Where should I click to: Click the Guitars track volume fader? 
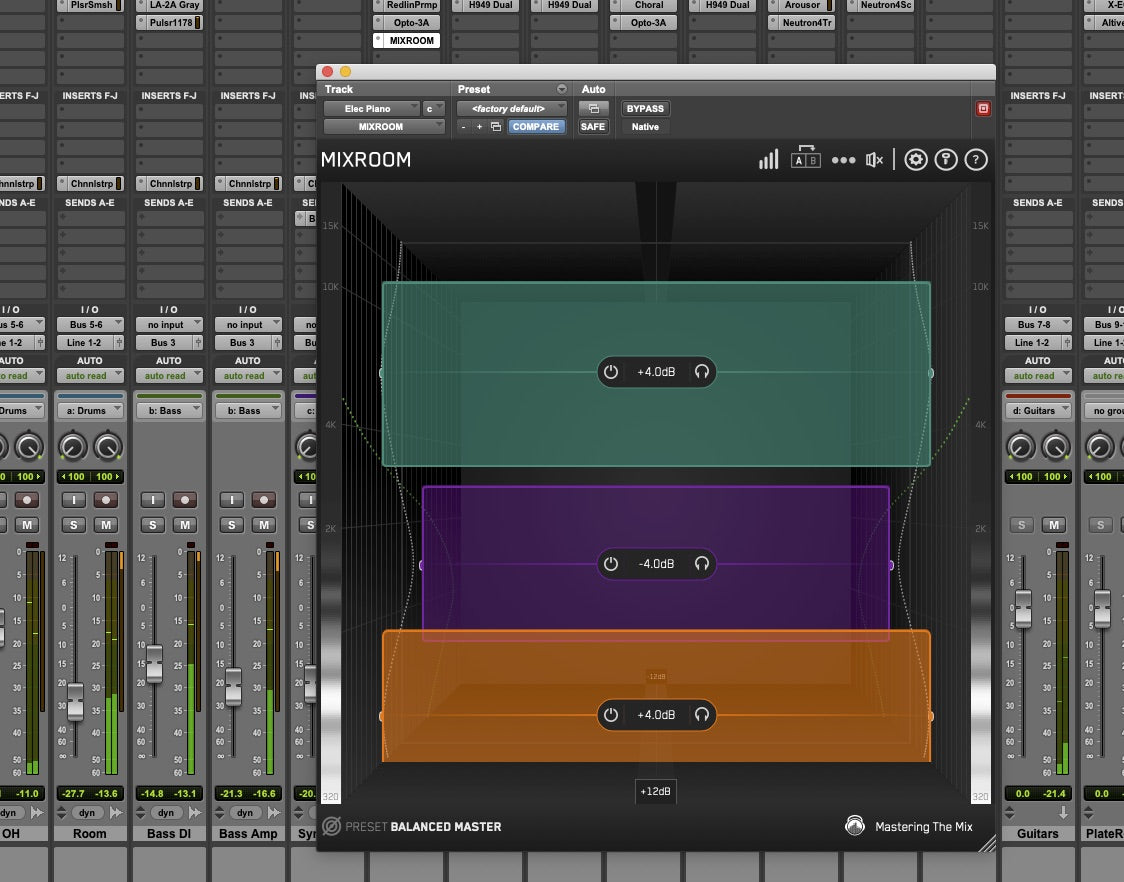pos(1023,609)
